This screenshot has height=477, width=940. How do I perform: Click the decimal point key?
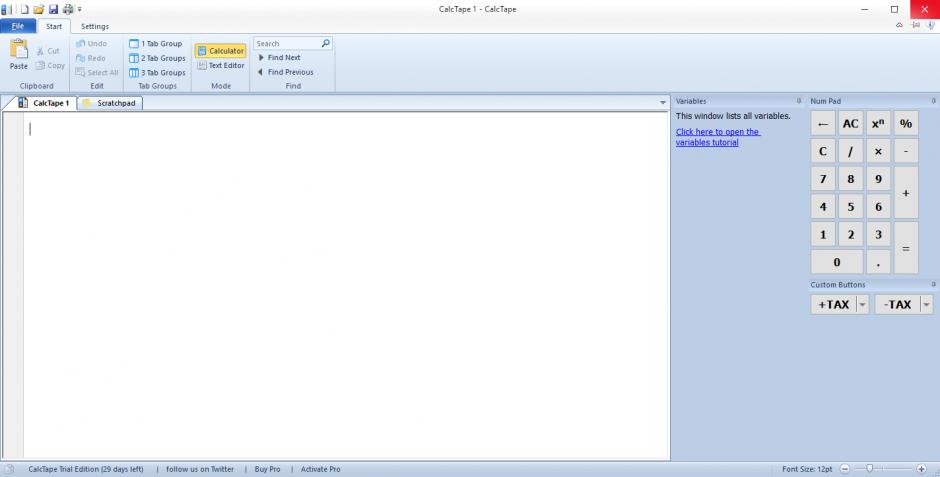click(878, 262)
